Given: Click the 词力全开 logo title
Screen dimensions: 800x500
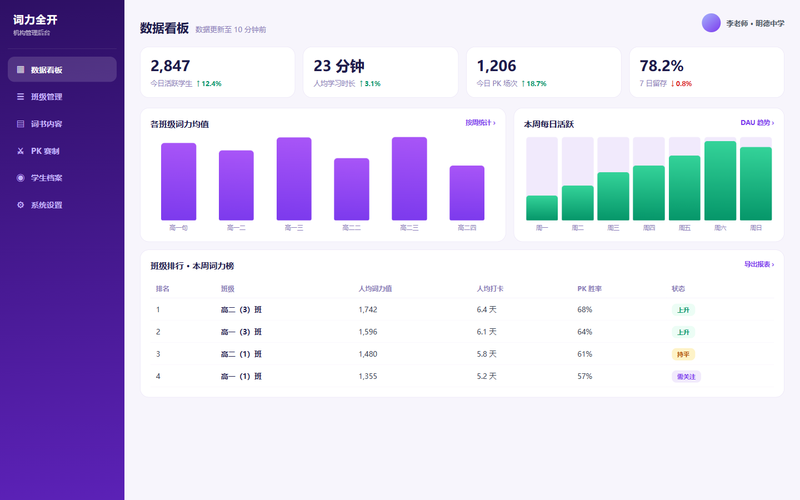Looking at the screenshot, I should click(x=35, y=20).
